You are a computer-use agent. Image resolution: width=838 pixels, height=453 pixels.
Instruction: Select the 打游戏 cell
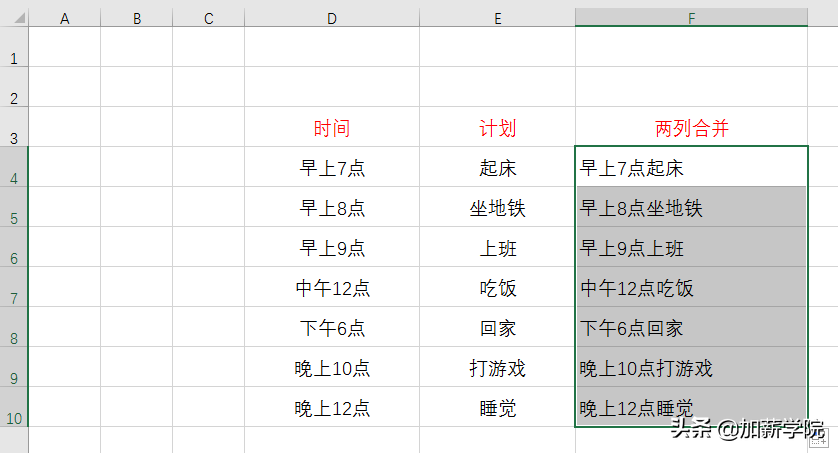point(498,367)
